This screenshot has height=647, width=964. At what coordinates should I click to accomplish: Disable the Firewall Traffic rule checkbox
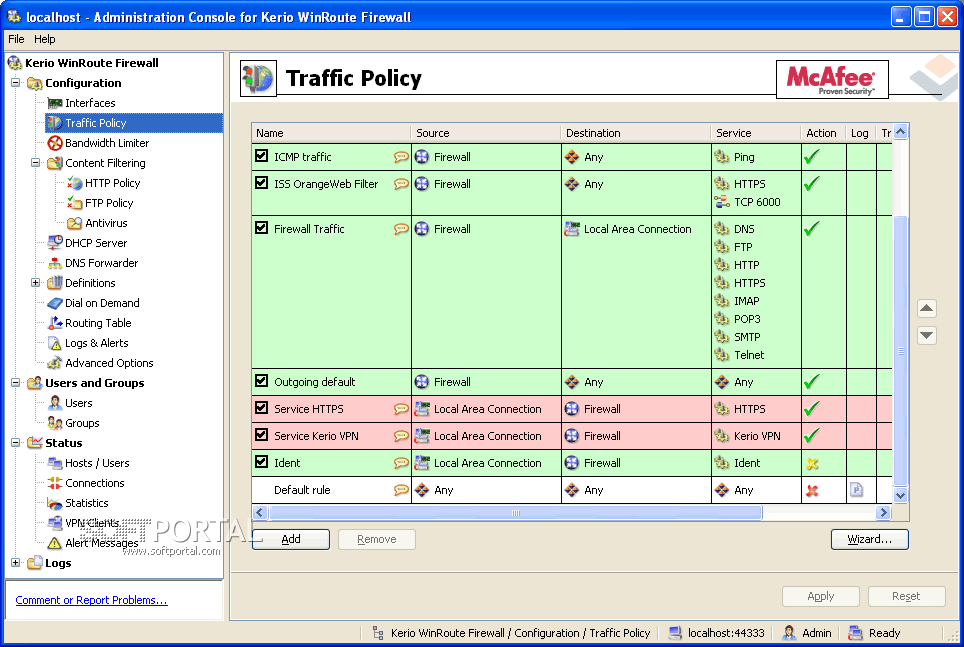pos(261,228)
